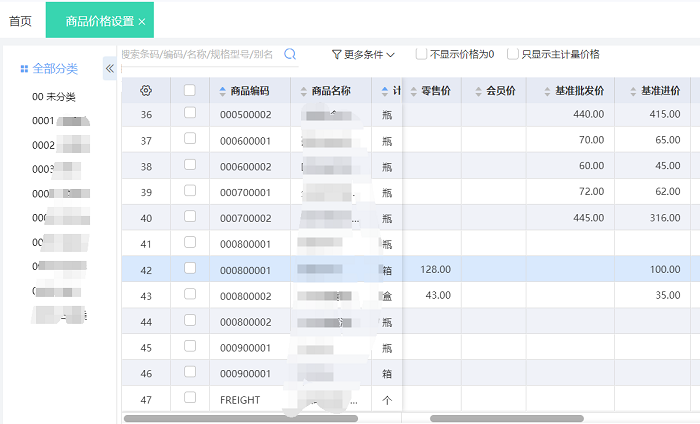Sort by 零售价 column arrows

pyautogui.click(x=413, y=91)
